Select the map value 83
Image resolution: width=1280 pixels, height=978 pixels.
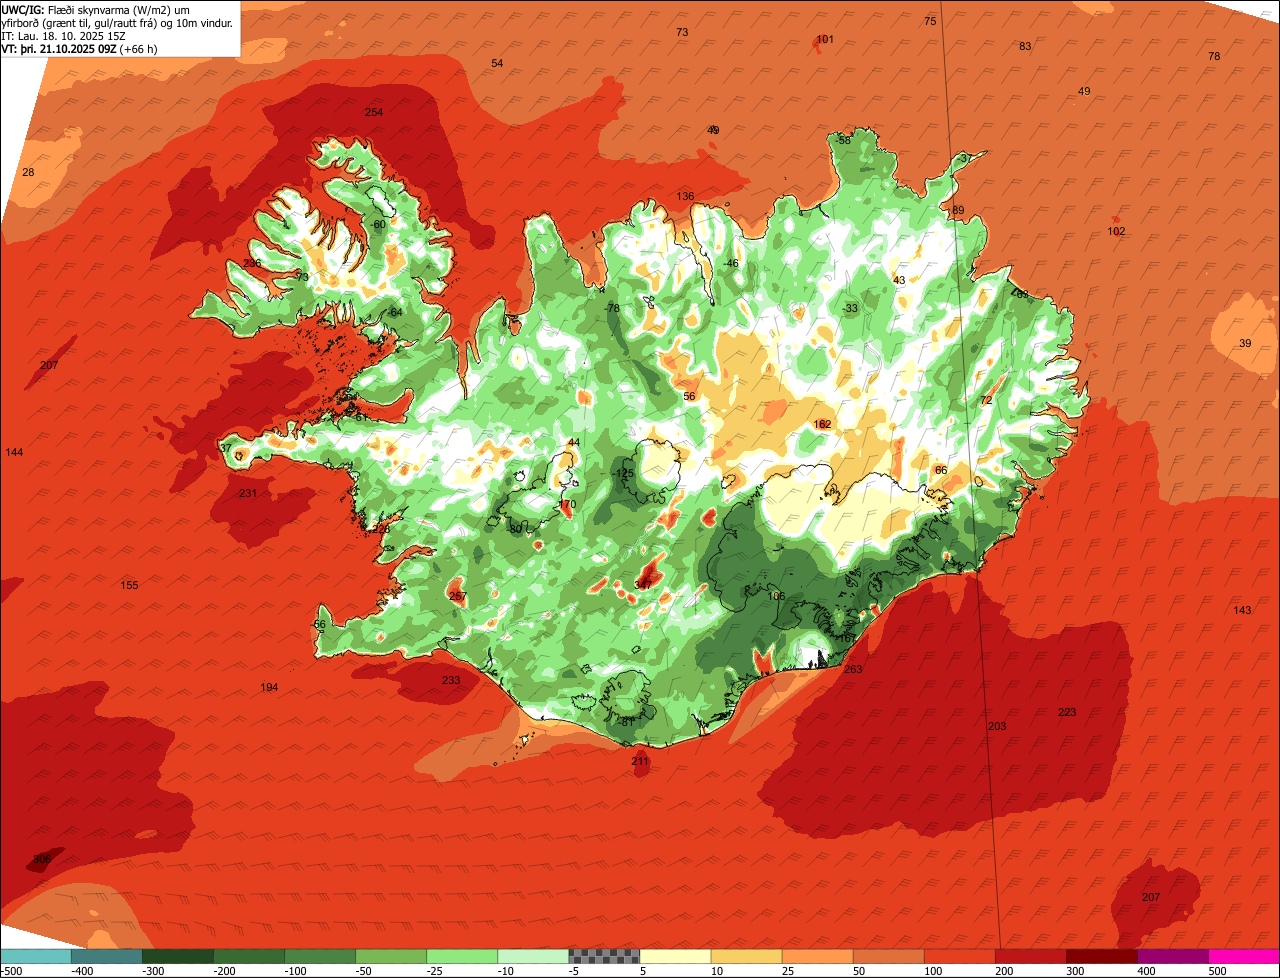click(1025, 46)
